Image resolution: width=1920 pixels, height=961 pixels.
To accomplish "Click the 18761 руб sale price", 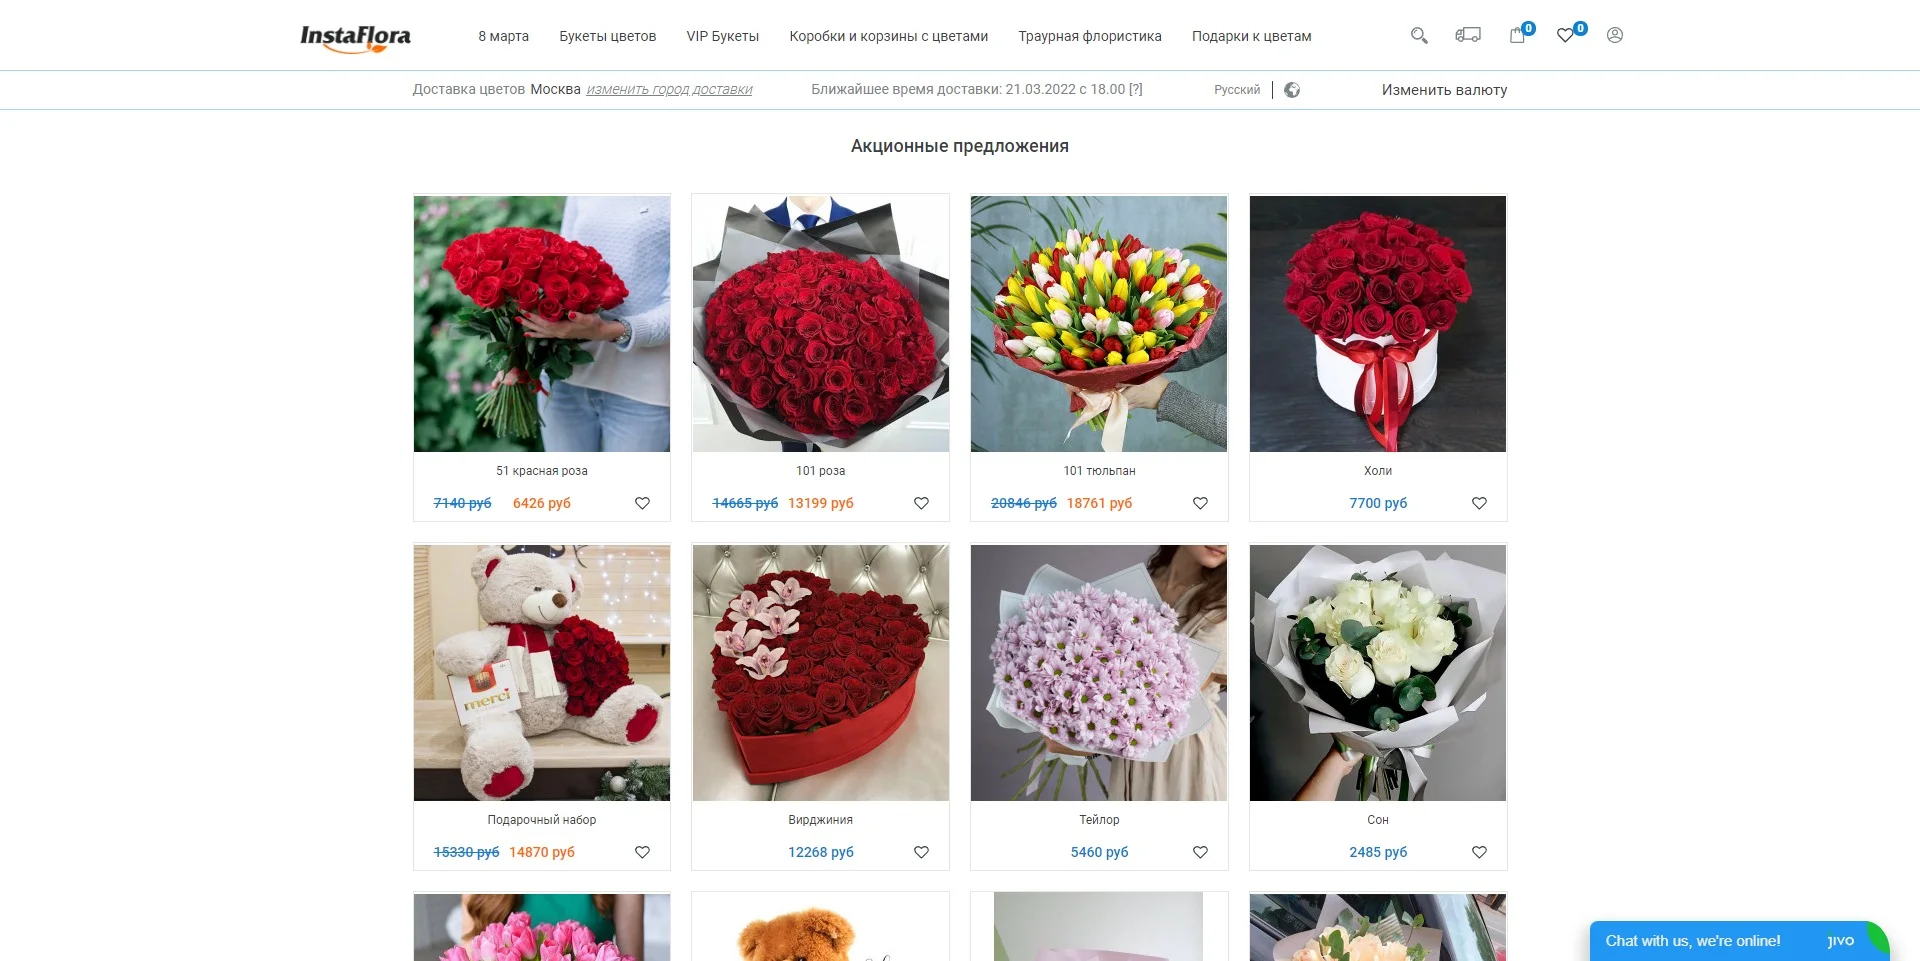I will point(1100,503).
